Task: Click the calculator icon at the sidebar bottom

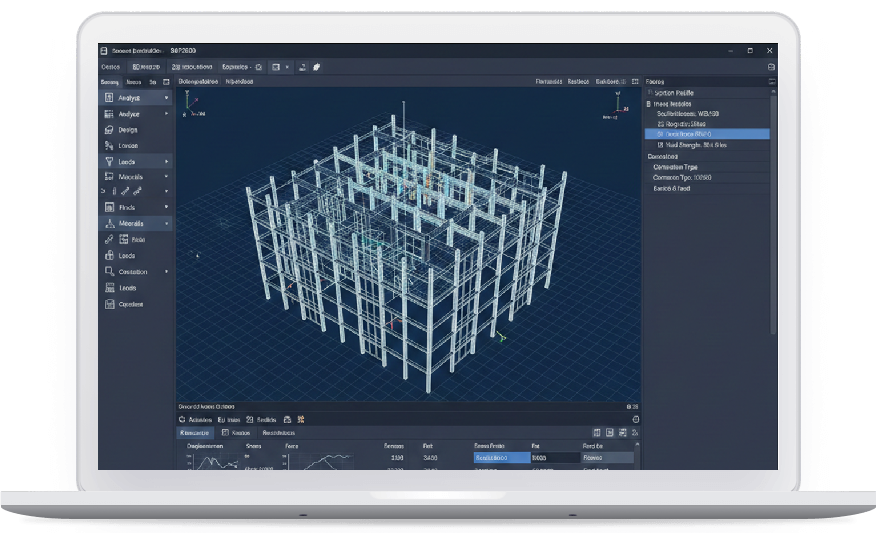Action: 110,304
